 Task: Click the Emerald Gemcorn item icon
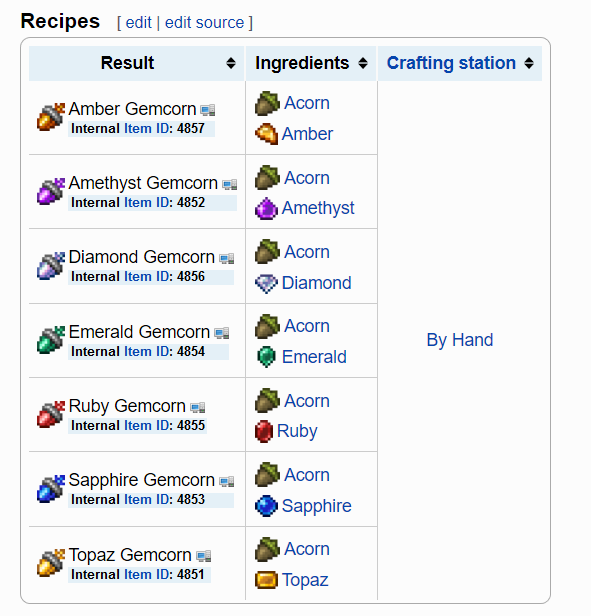[51, 340]
